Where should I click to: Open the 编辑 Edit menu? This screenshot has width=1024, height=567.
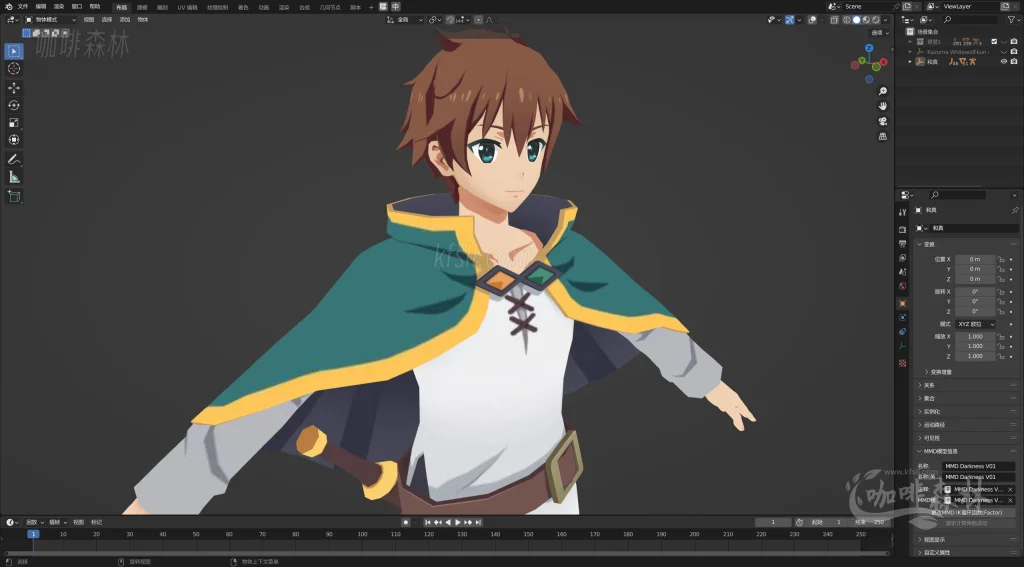point(41,7)
